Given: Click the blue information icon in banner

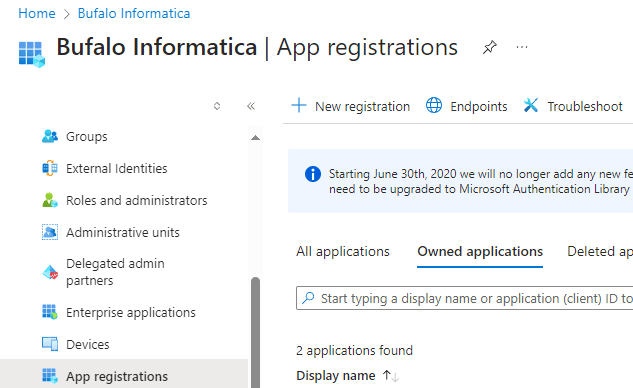Looking at the screenshot, I should 313,174.
